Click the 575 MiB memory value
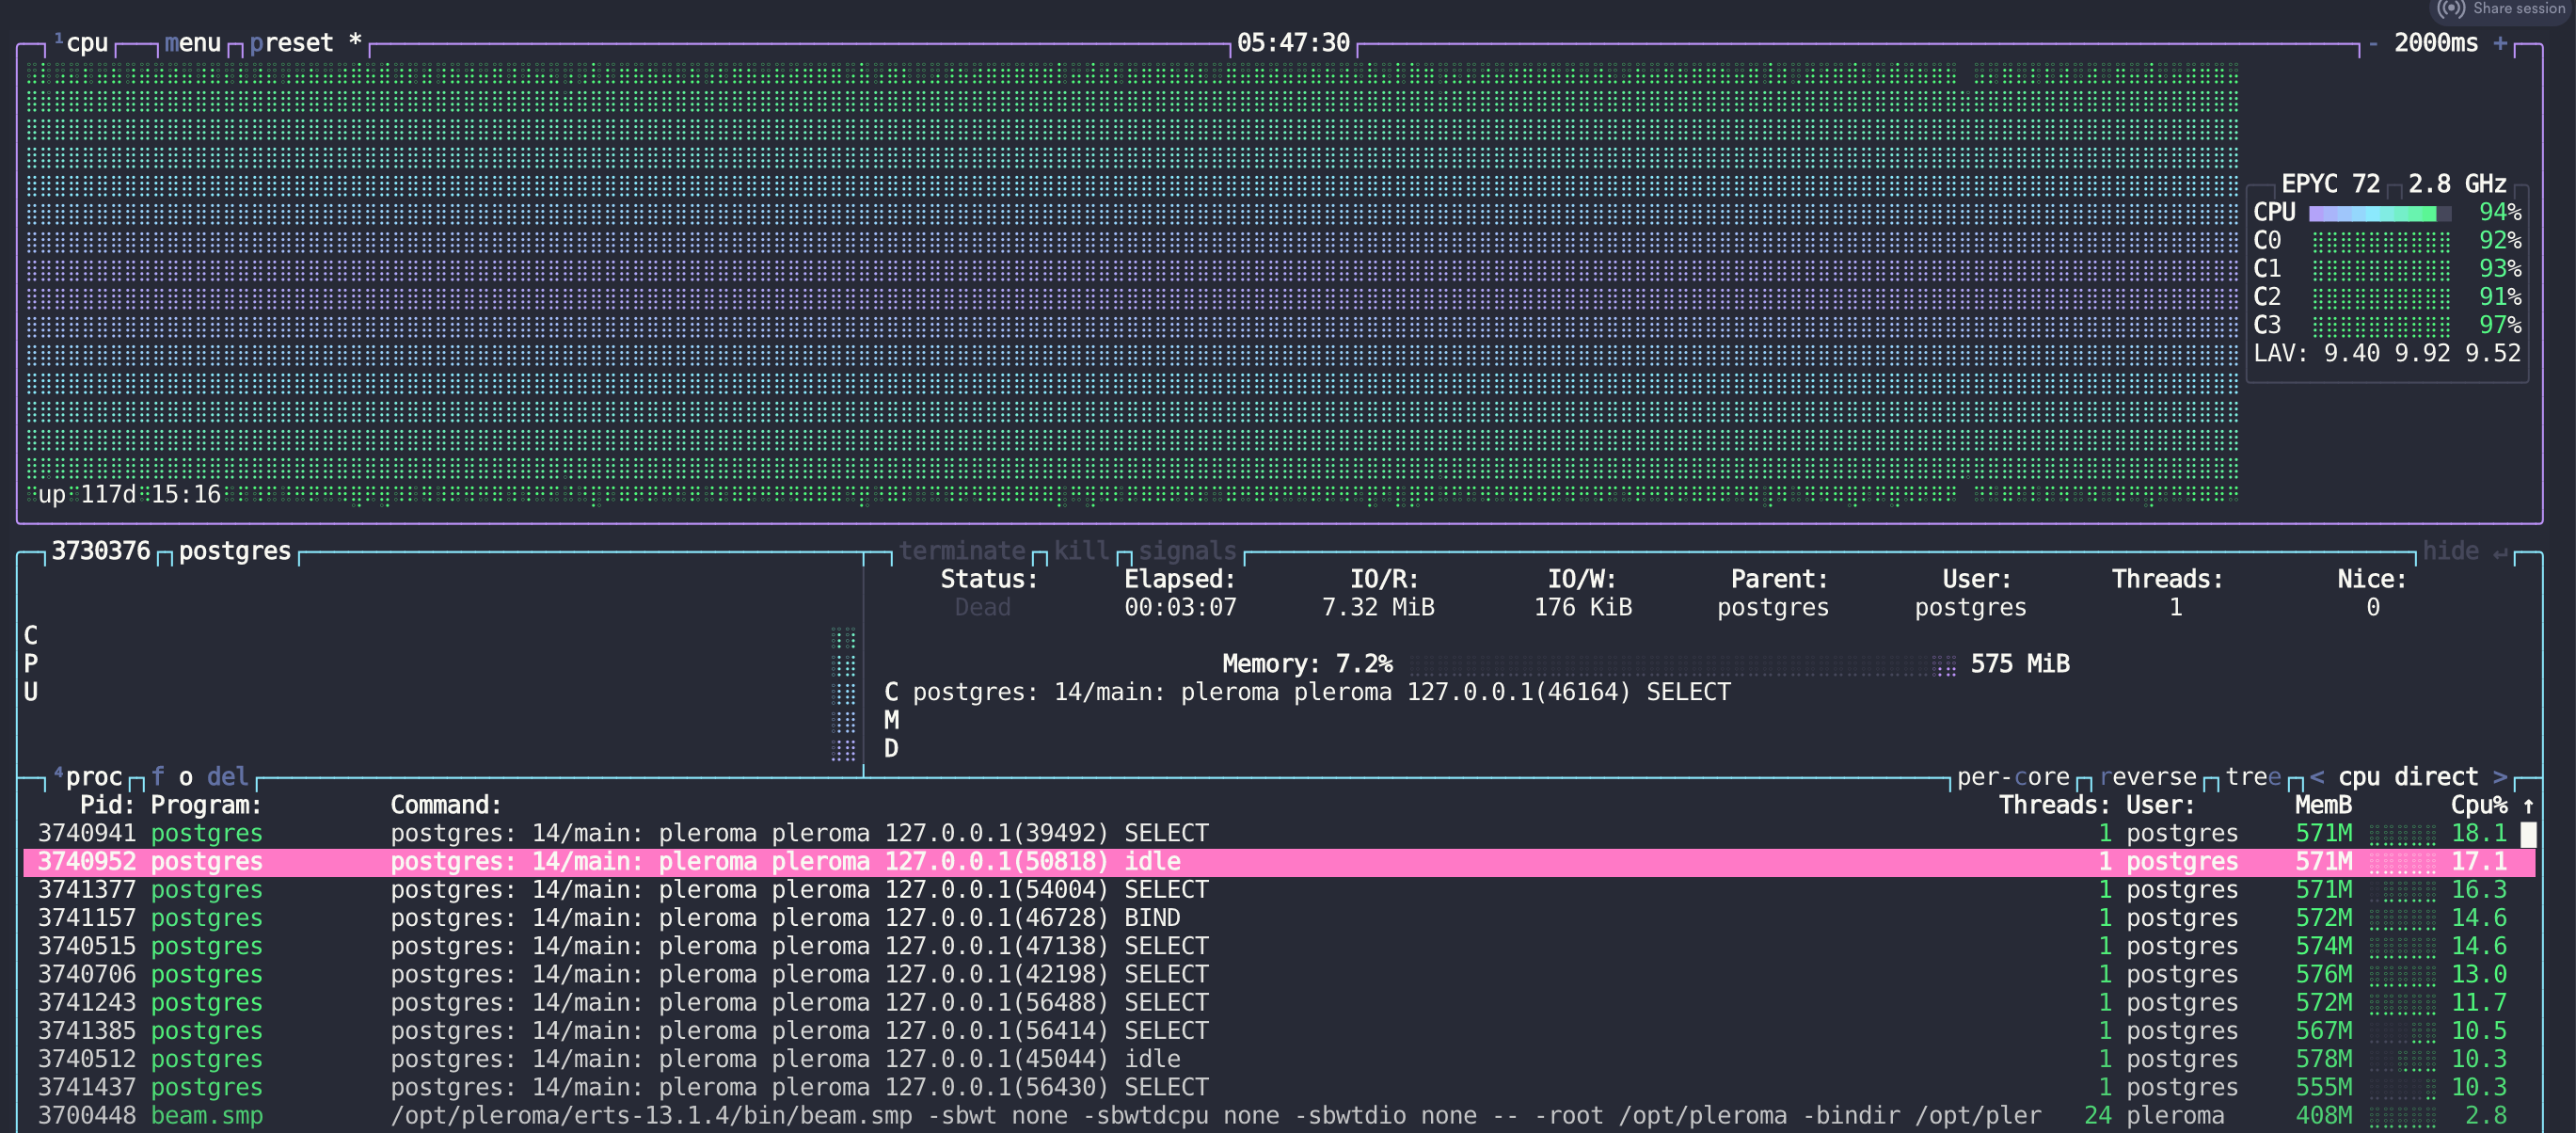Viewport: 2576px width, 1133px height. [2019, 664]
